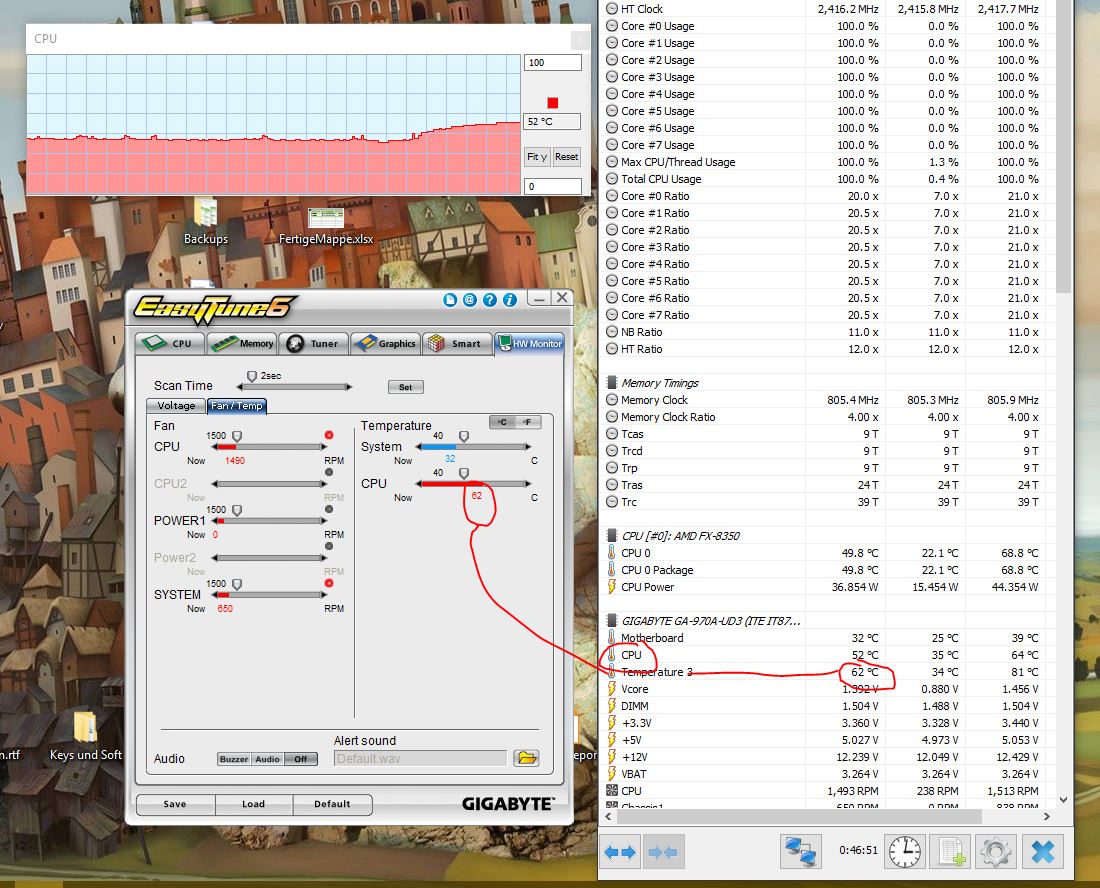The image size is (1100, 888).
Task: Click the blue @ icon in EasyTune6
Action: (x=470, y=300)
